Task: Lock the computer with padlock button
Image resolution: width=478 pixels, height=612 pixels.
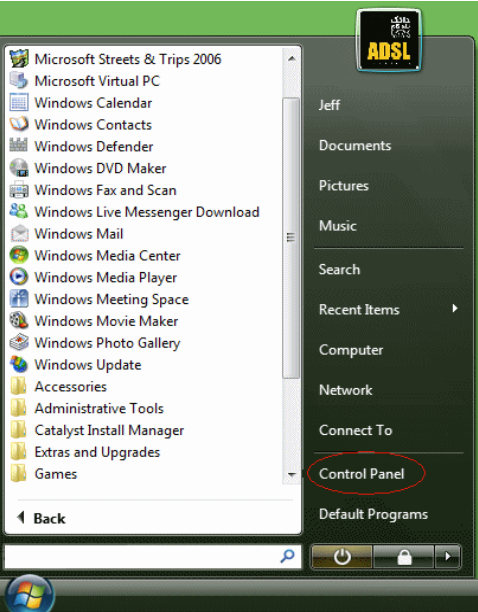Action: (x=404, y=557)
